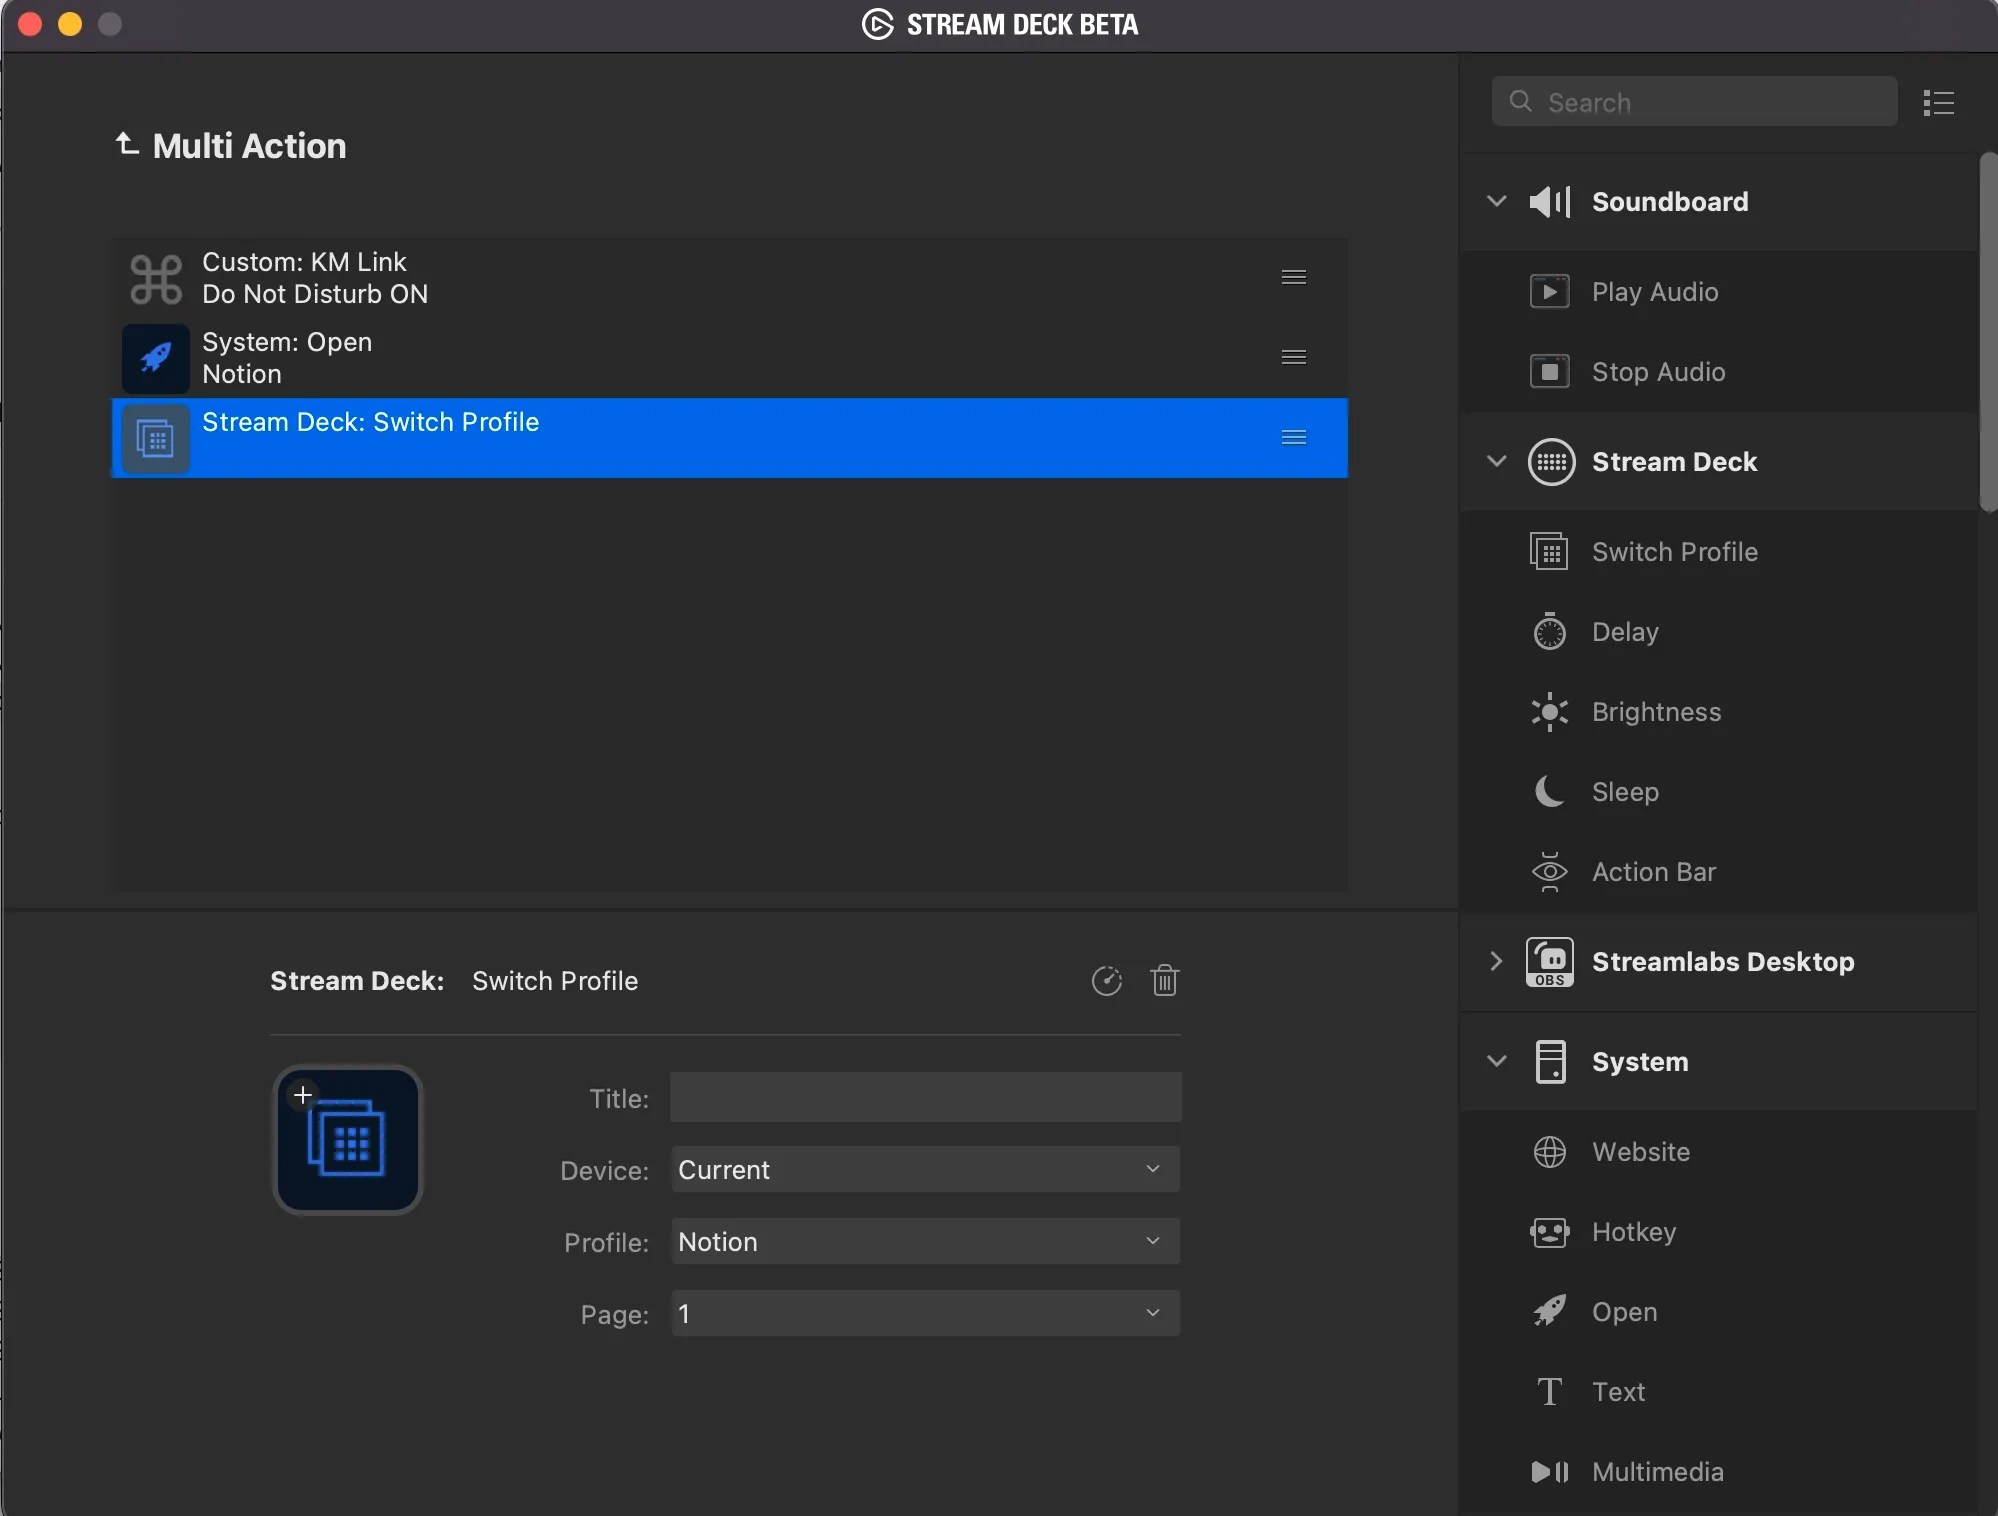Image resolution: width=1998 pixels, height=1516 pixels.
Task: Click the delete trash icon for Switch Profile
Action: (1164, 980)
